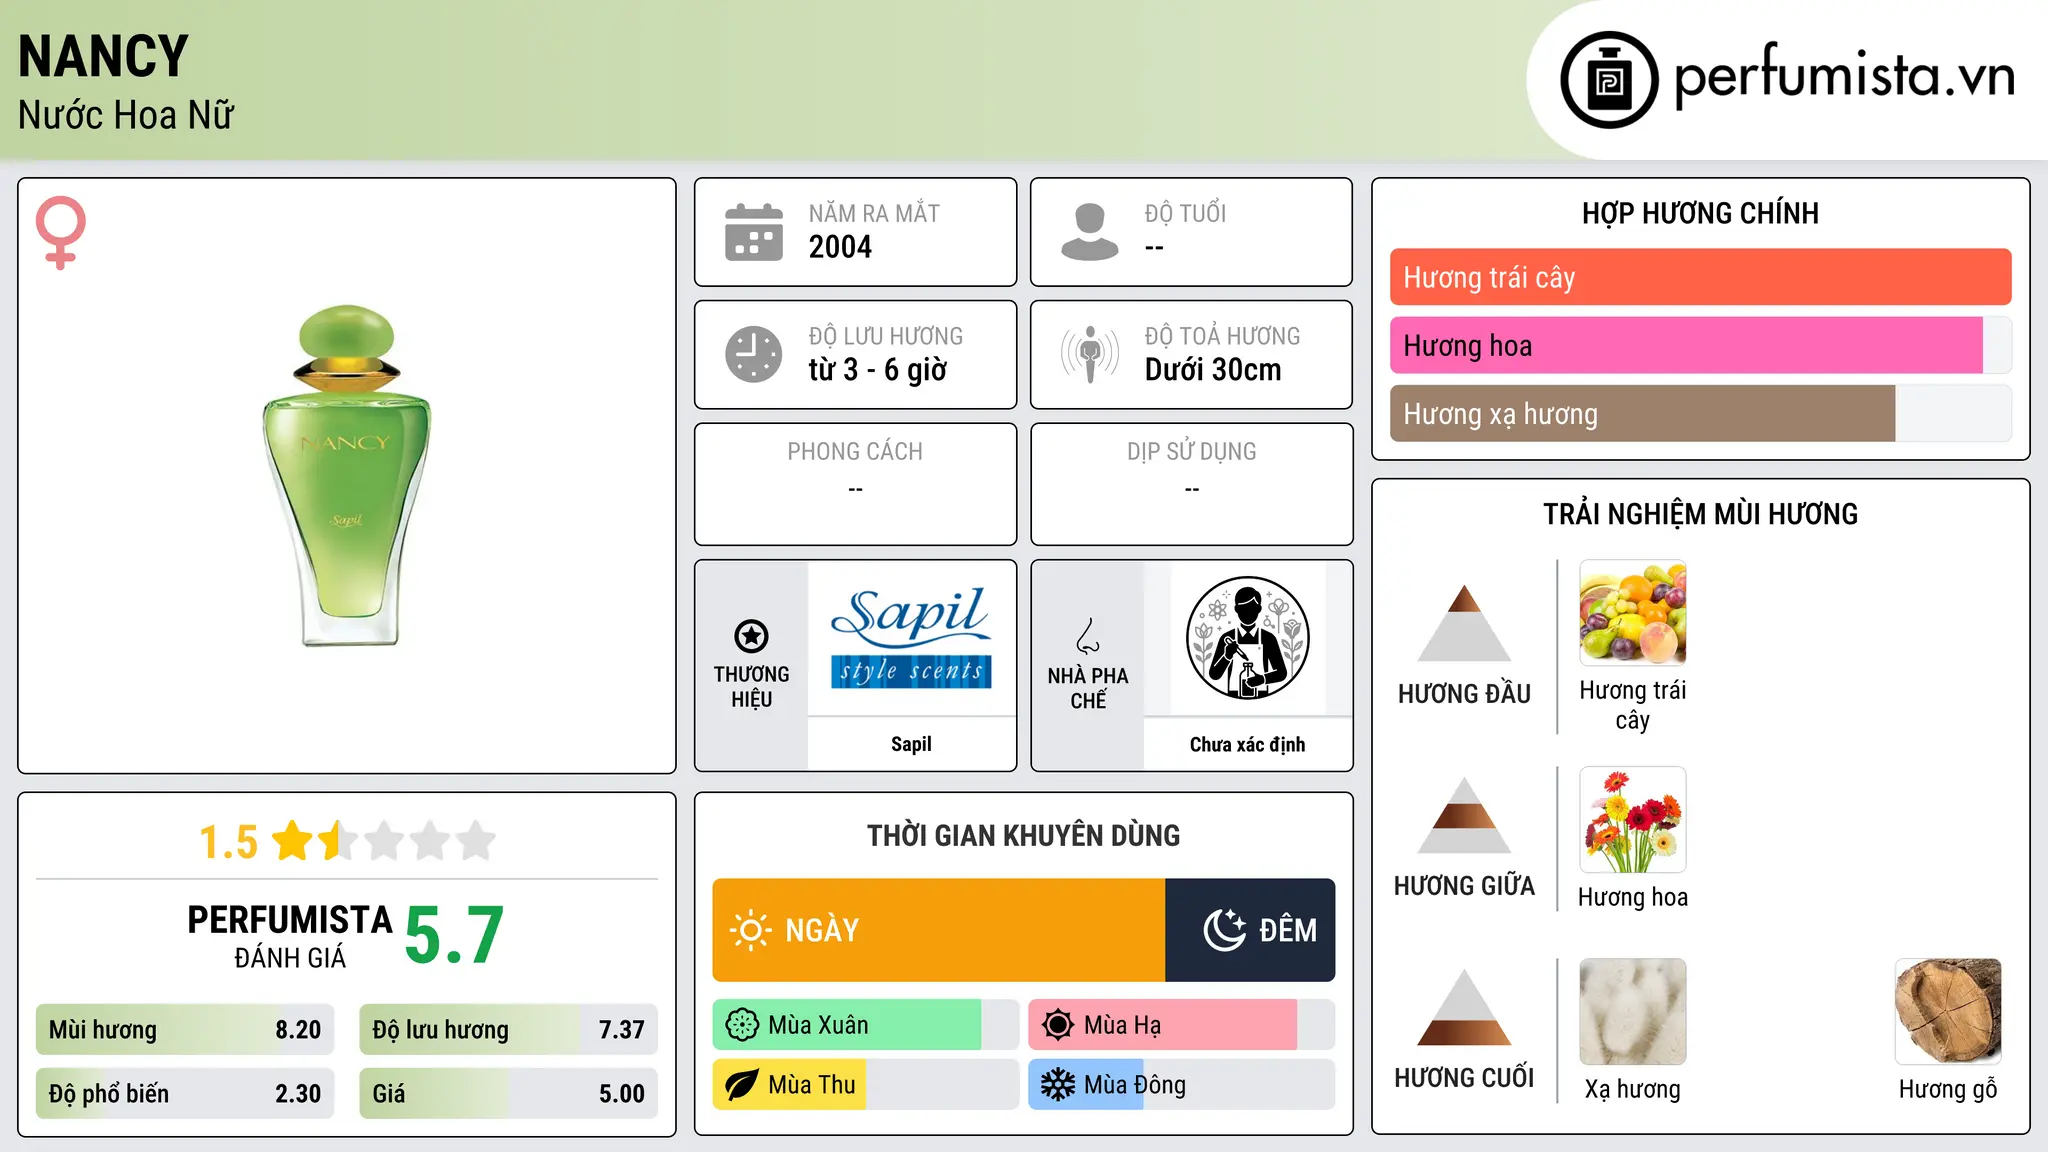2048x1152 pixels.
Task: Click the Thời gian khuyên dùng heading
Action: point(1023,835)
